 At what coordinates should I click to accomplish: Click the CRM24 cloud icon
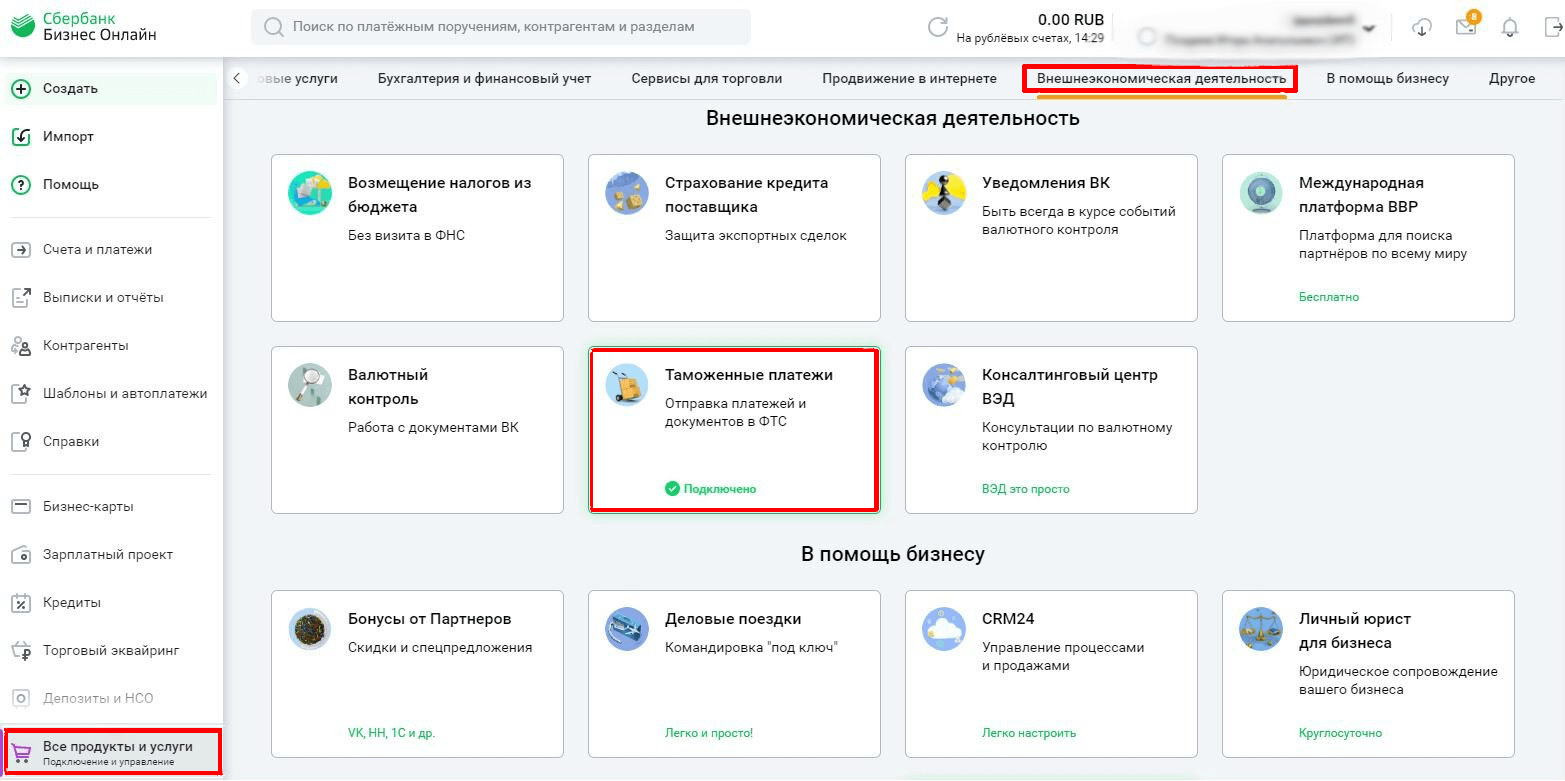(944, 629)
